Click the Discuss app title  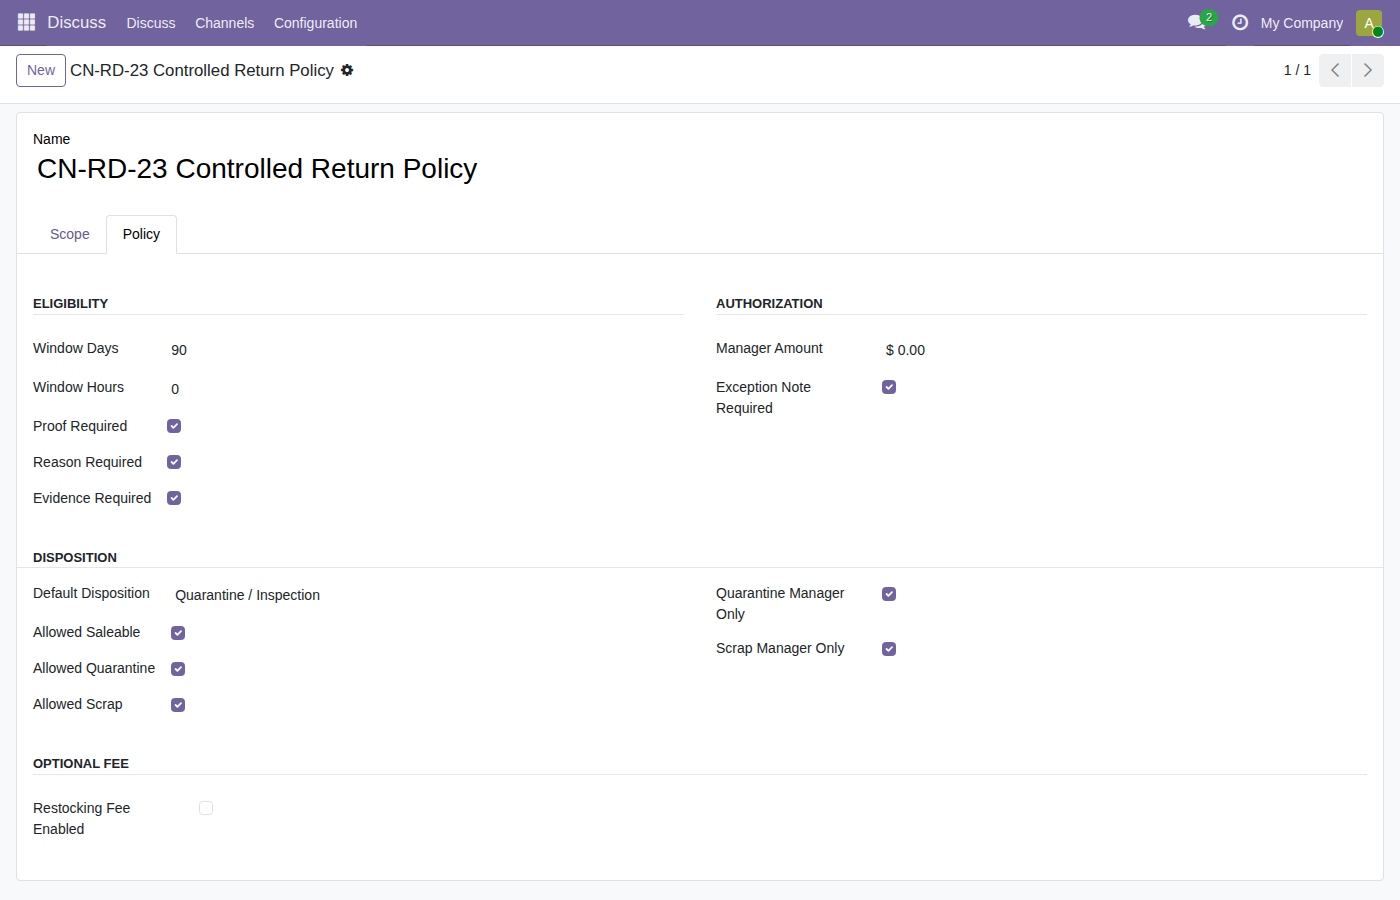click(76, 22)
